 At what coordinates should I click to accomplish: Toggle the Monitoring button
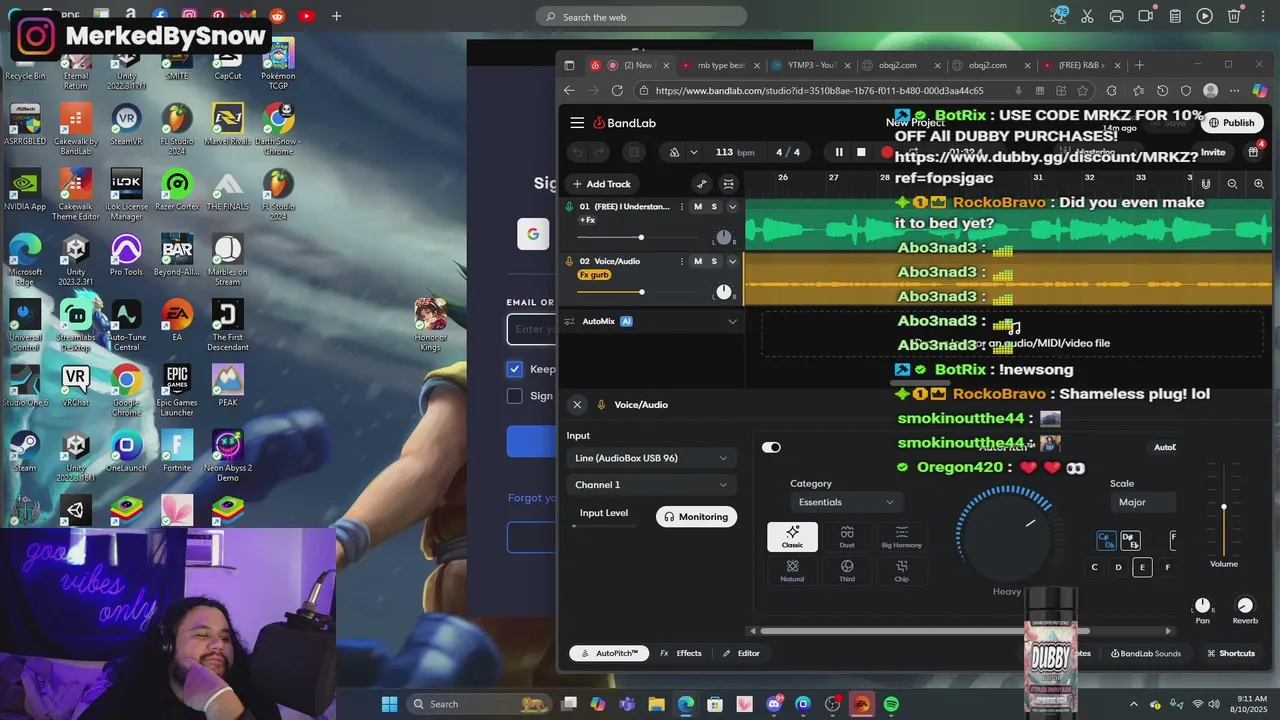(696, 517)
